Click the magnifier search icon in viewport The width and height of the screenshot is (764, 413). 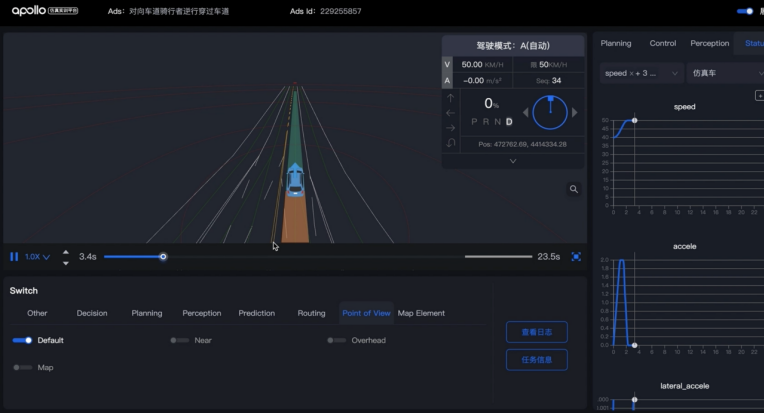[x=574, y=189]
